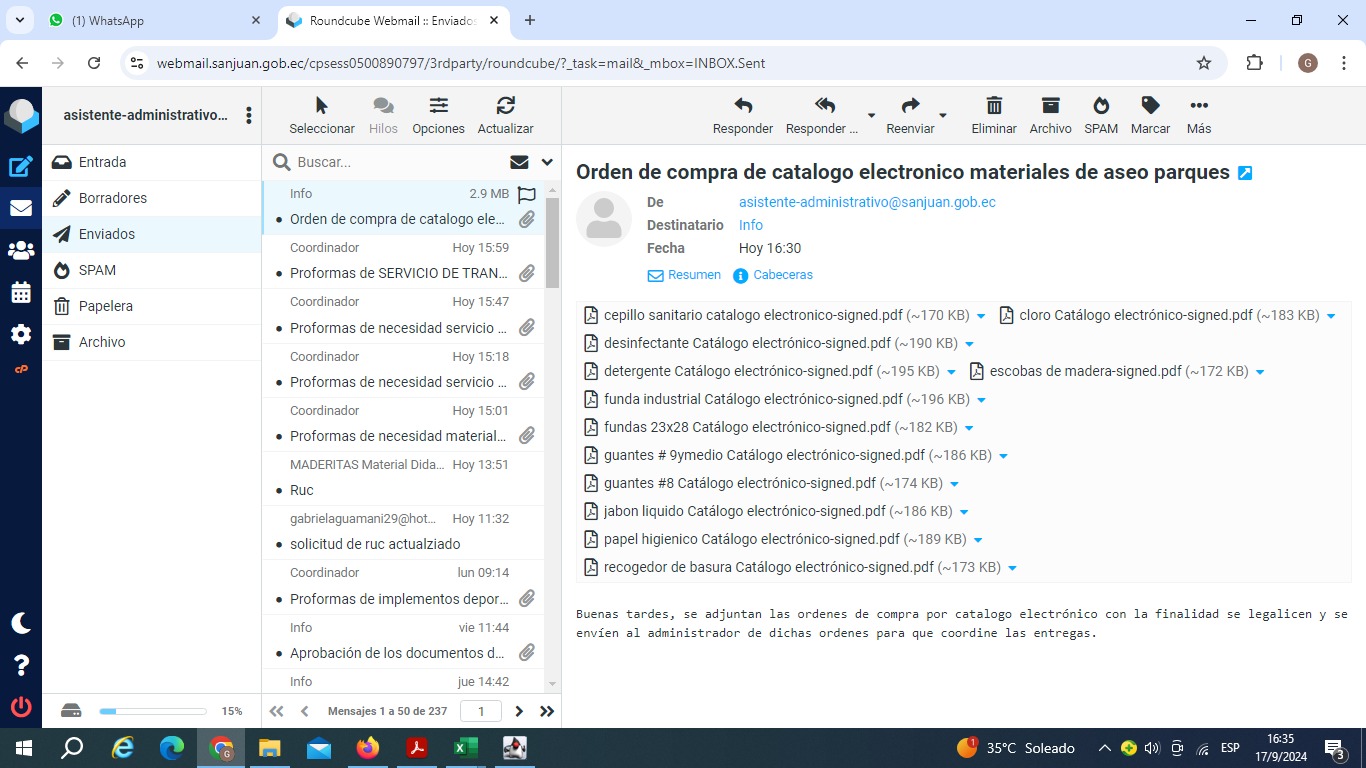Click the Responder reply icon

point(742,106)
